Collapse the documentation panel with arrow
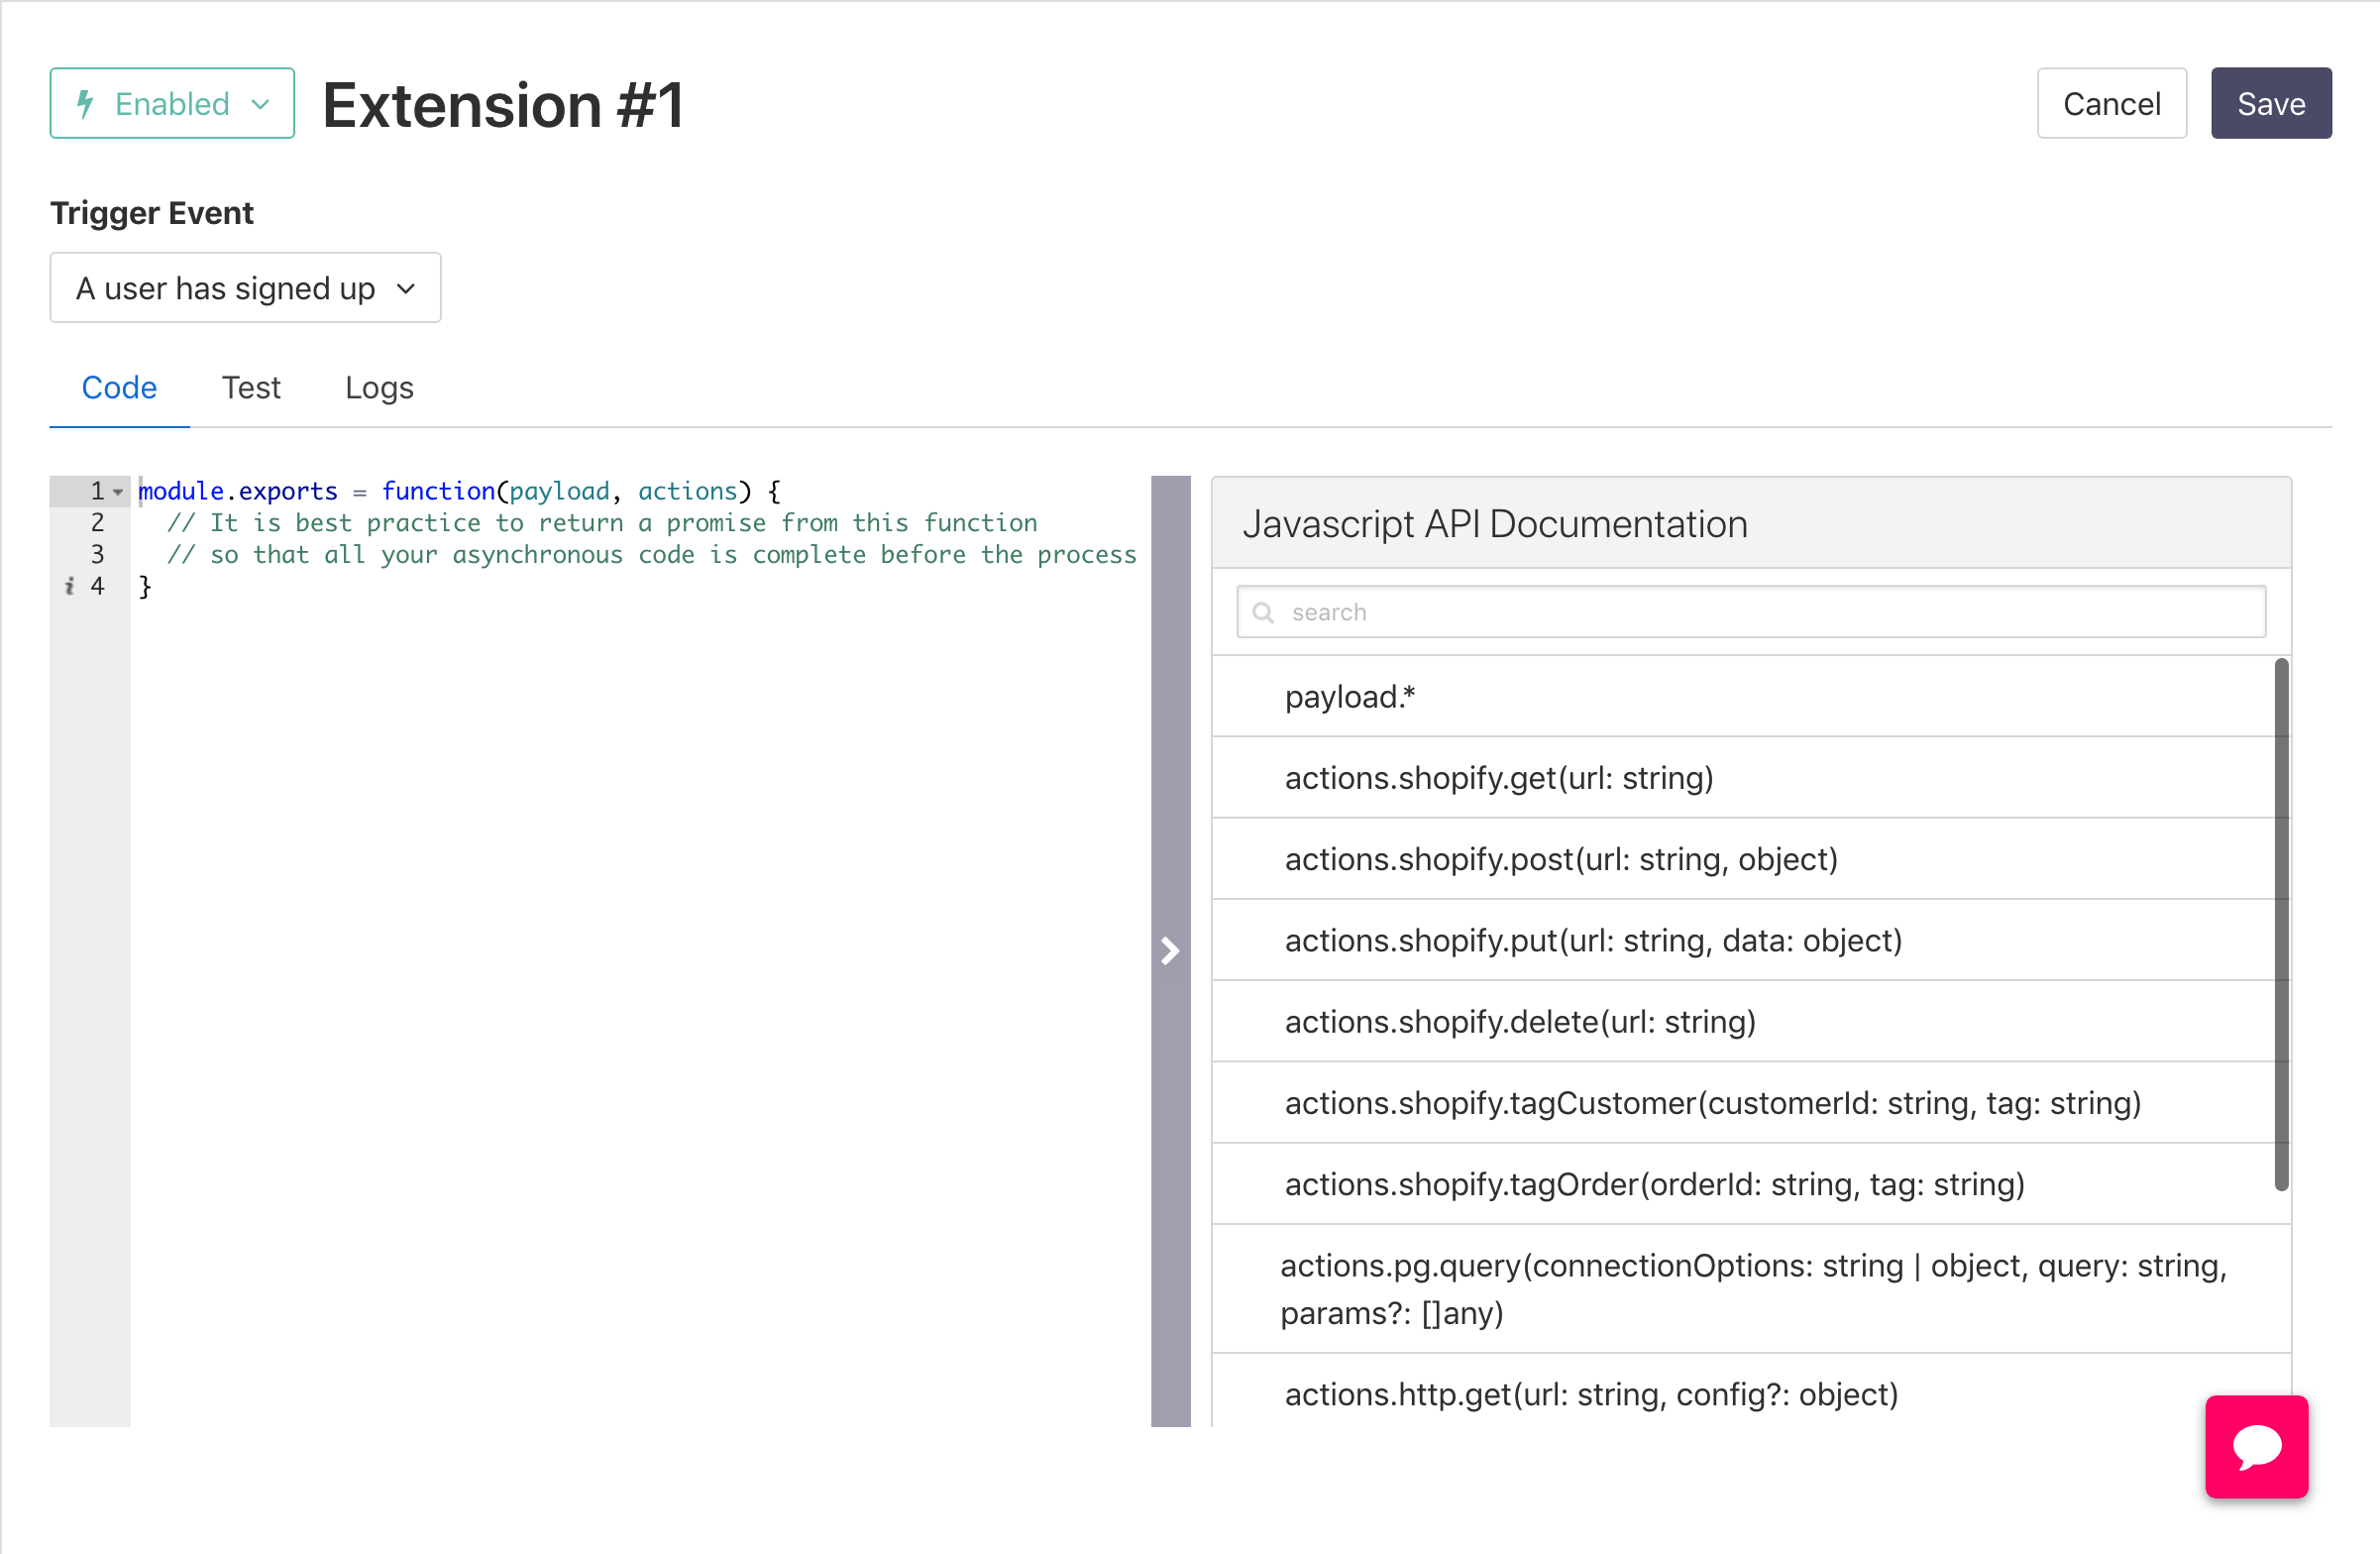This screenshot has width=2380, height=1554. pyautogui.click(x=1170, y=950)
